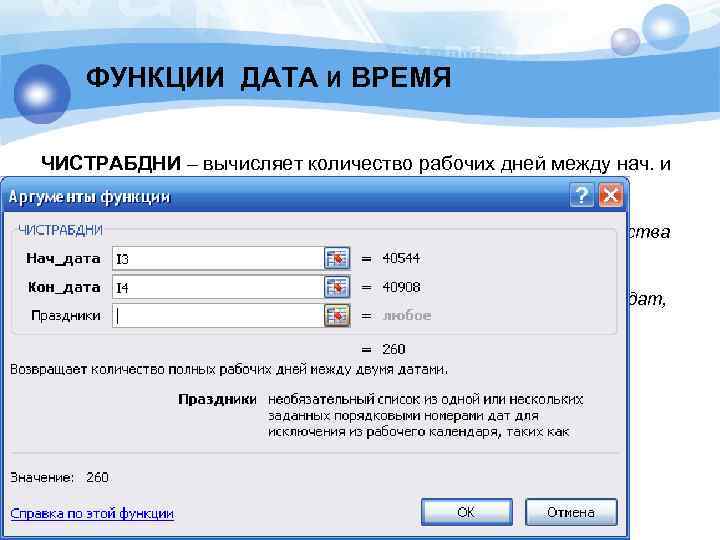Click the grey любое placeholder value
The height and width of the screenshot is (540, 720).
click(407, 315)
